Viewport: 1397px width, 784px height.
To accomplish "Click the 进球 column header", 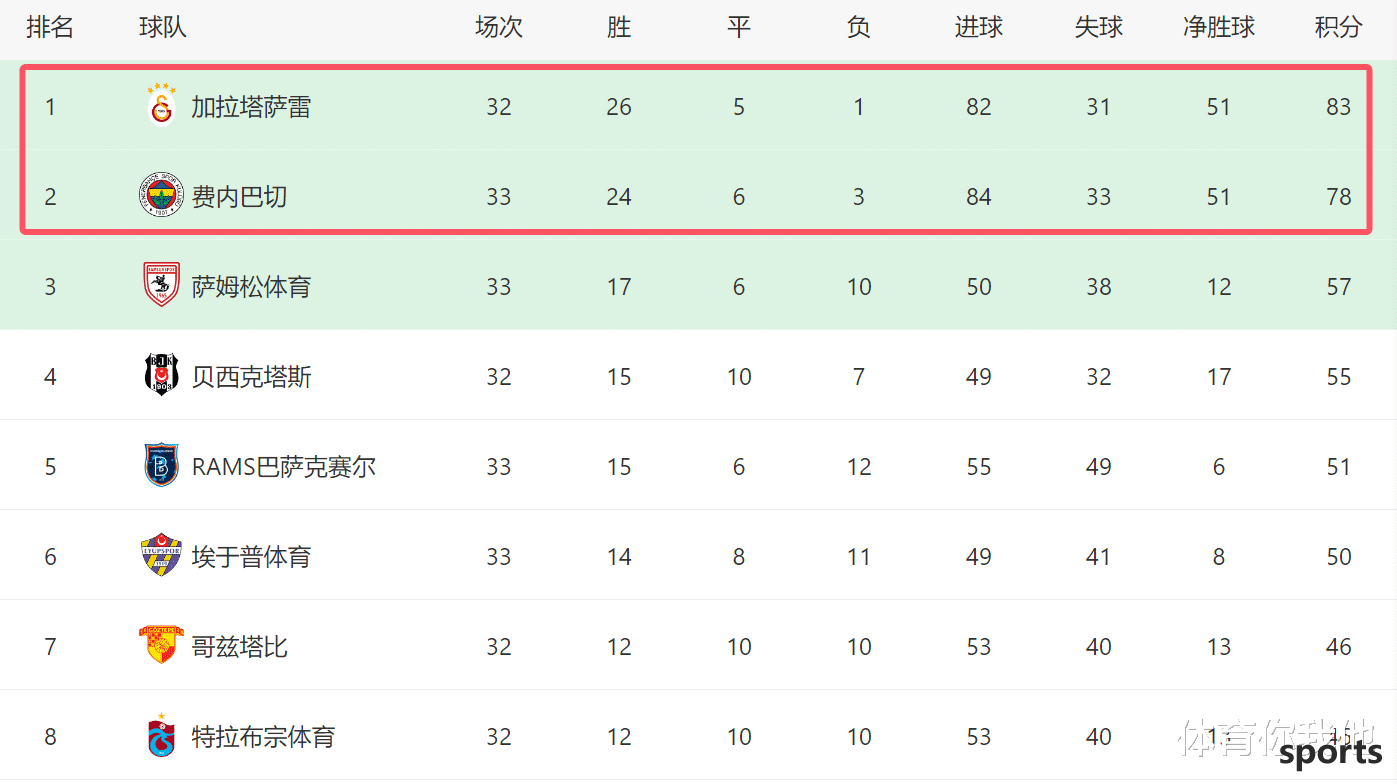I will click(x=978, y=27).
